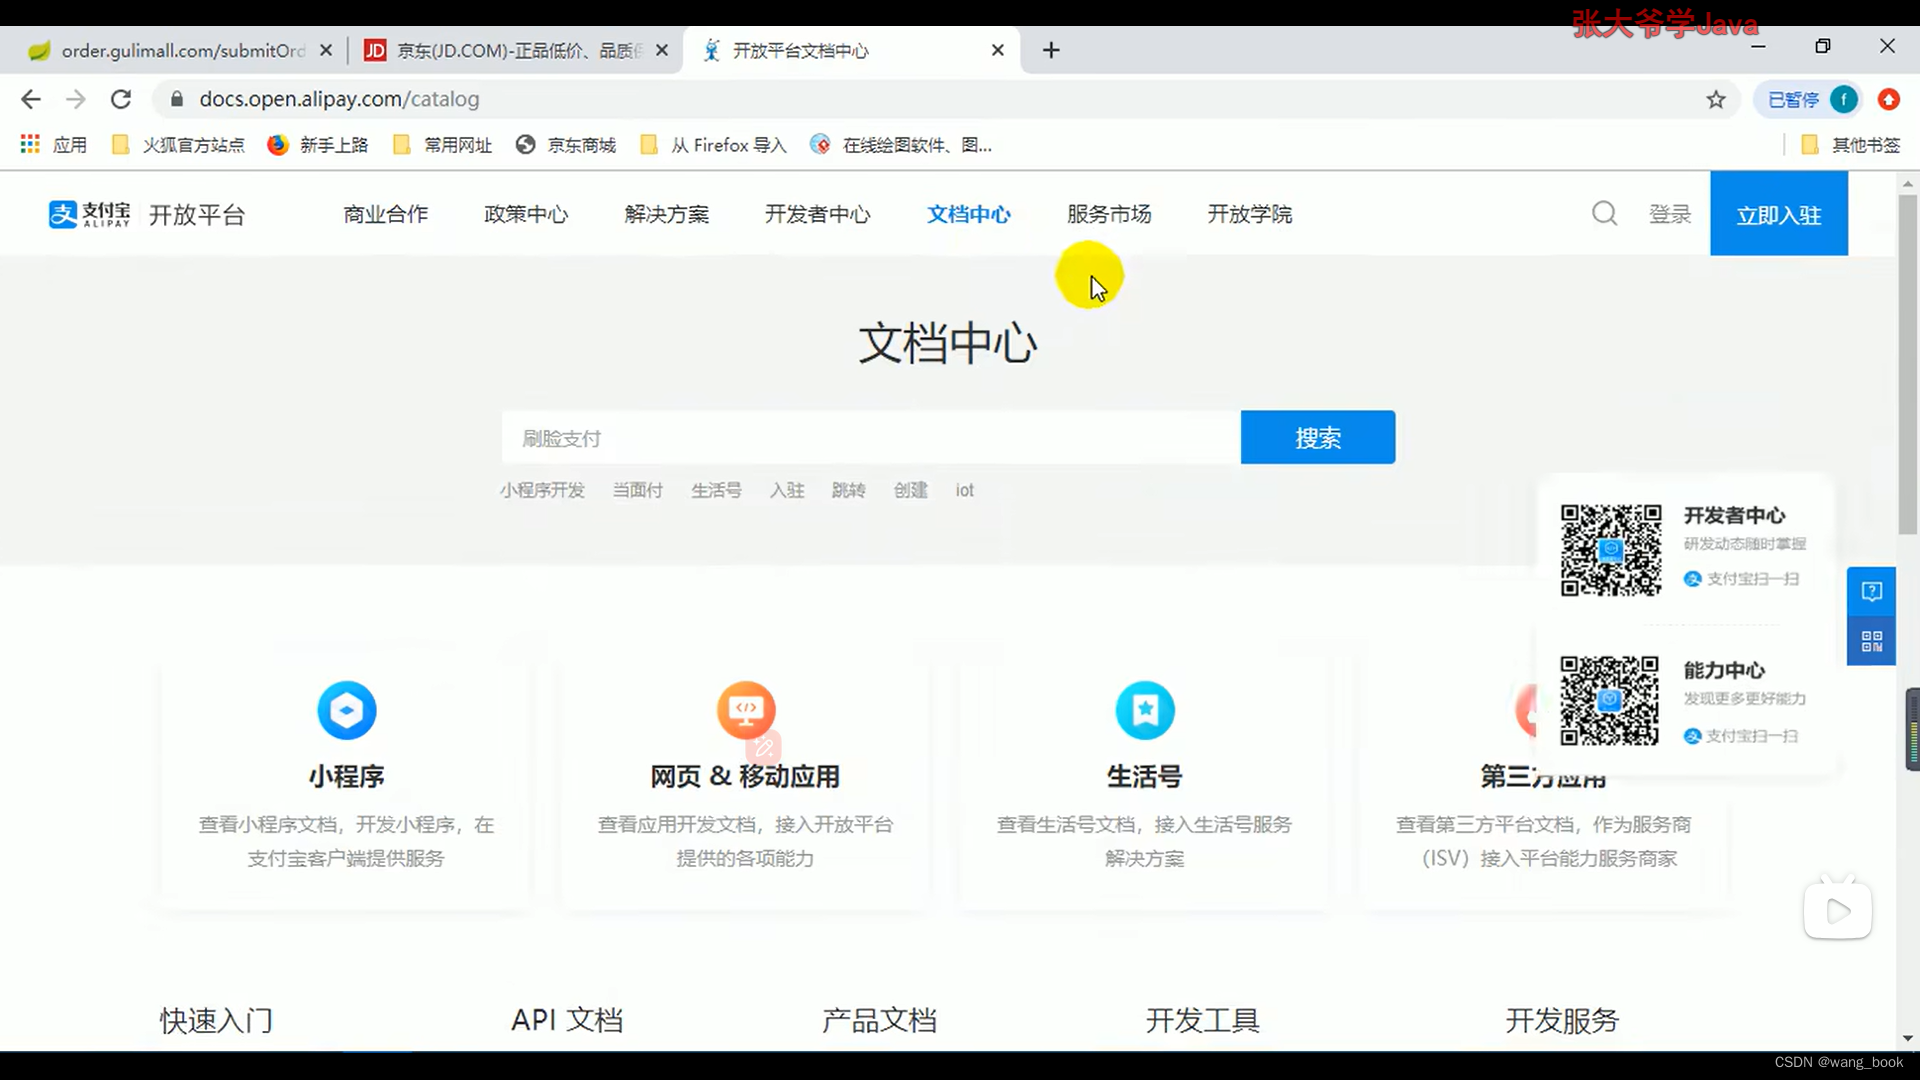Screen dimensions: 1920x1080
Task: Select the 当面付 search suggestion
Action: click(638, 490)
